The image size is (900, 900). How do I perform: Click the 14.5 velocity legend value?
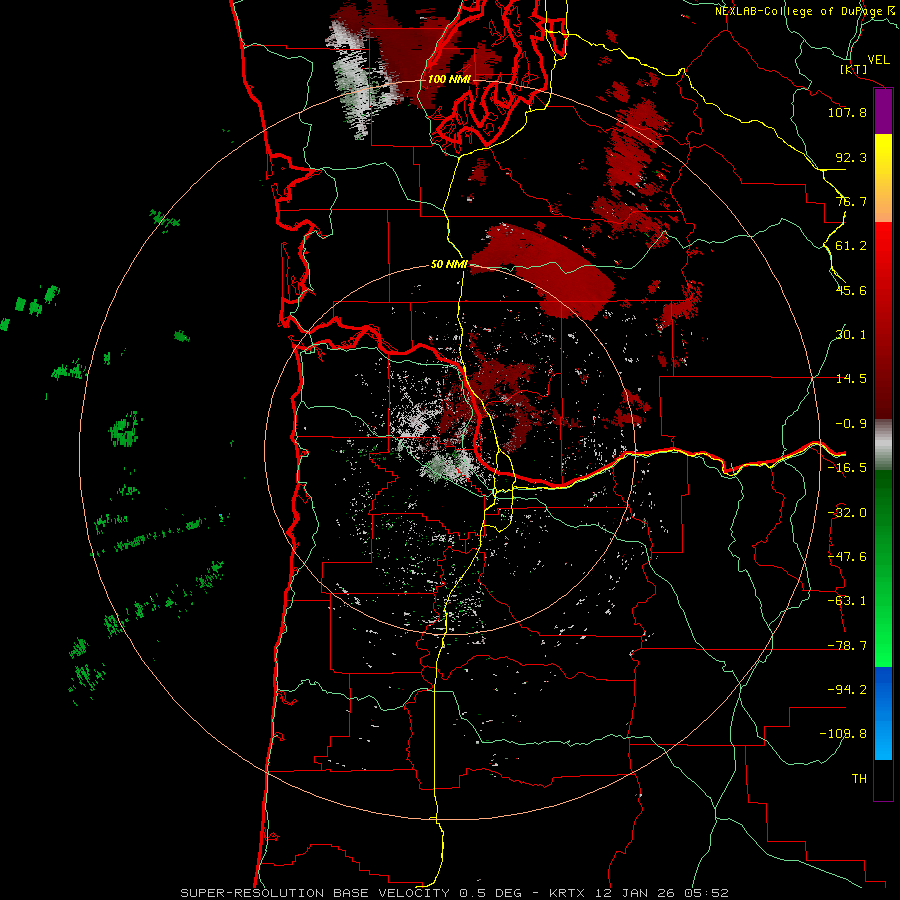tap(851, 379)
